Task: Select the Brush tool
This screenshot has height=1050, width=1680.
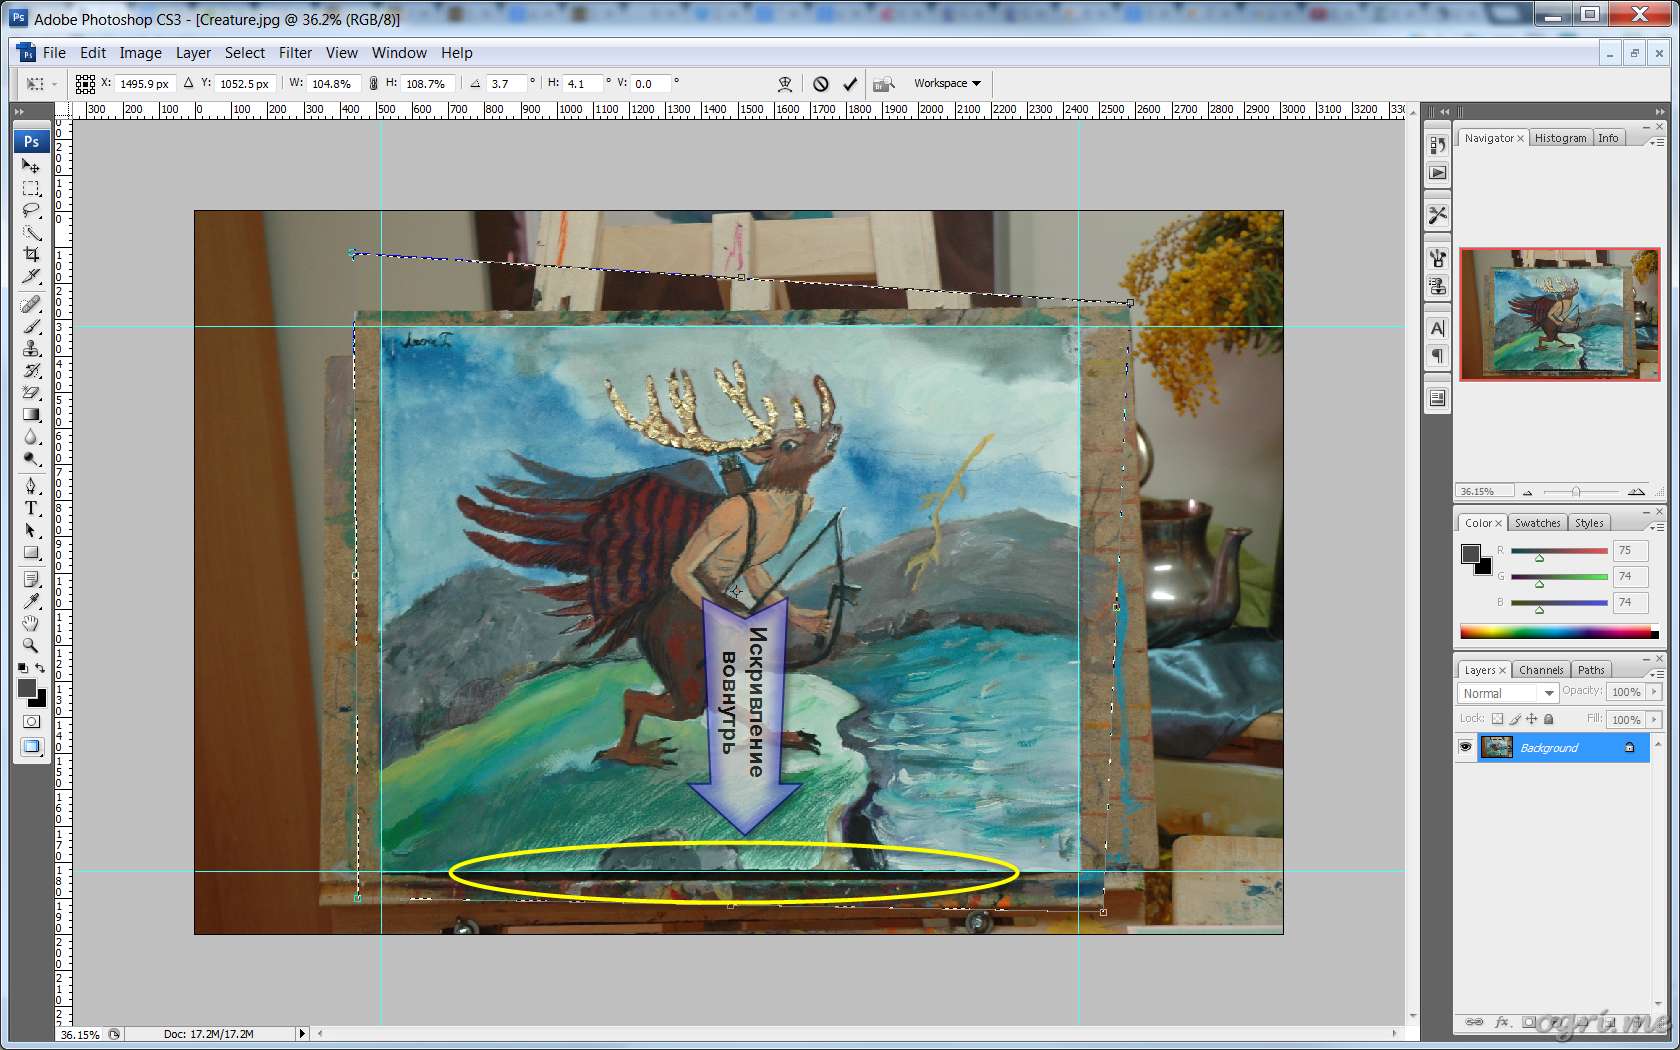Action: pos(31,326)
